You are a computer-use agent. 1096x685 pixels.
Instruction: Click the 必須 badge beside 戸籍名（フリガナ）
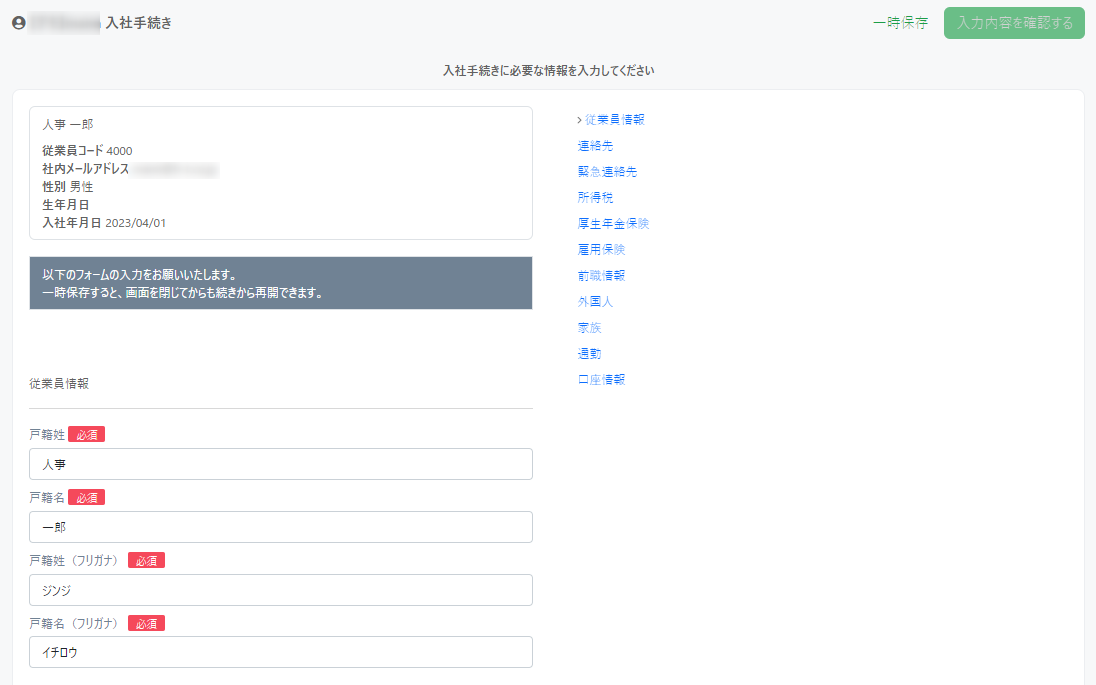point(146,623)
